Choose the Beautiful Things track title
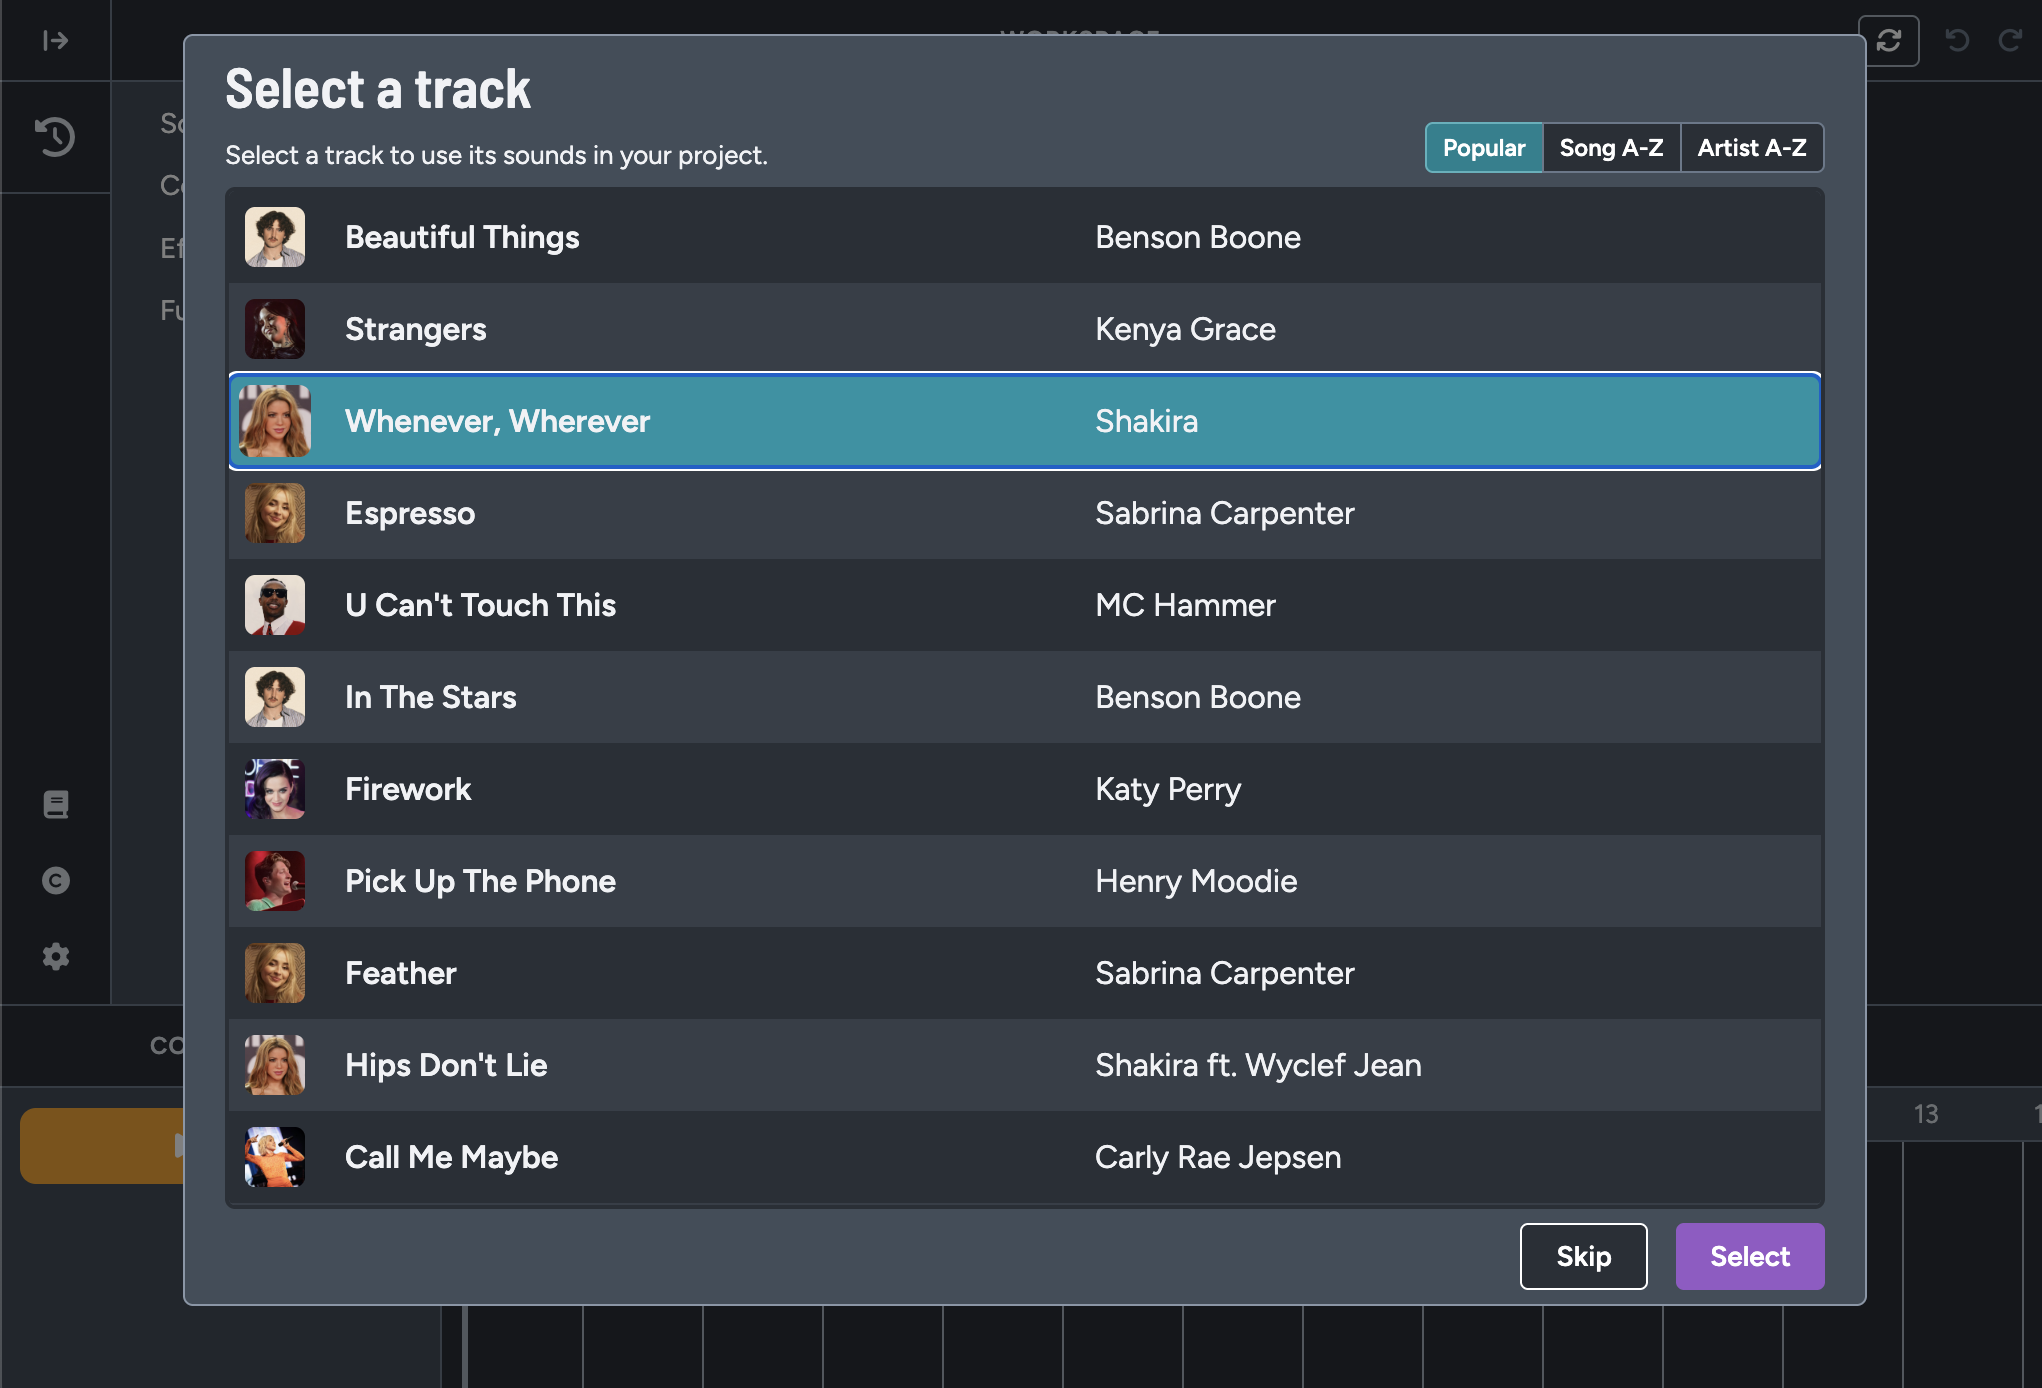The height and width of the screenshot is (1388, 2042). (462, 237)
